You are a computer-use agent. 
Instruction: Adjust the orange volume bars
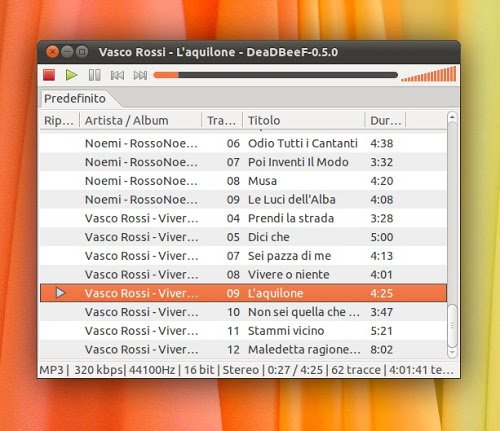click(429, 74)
